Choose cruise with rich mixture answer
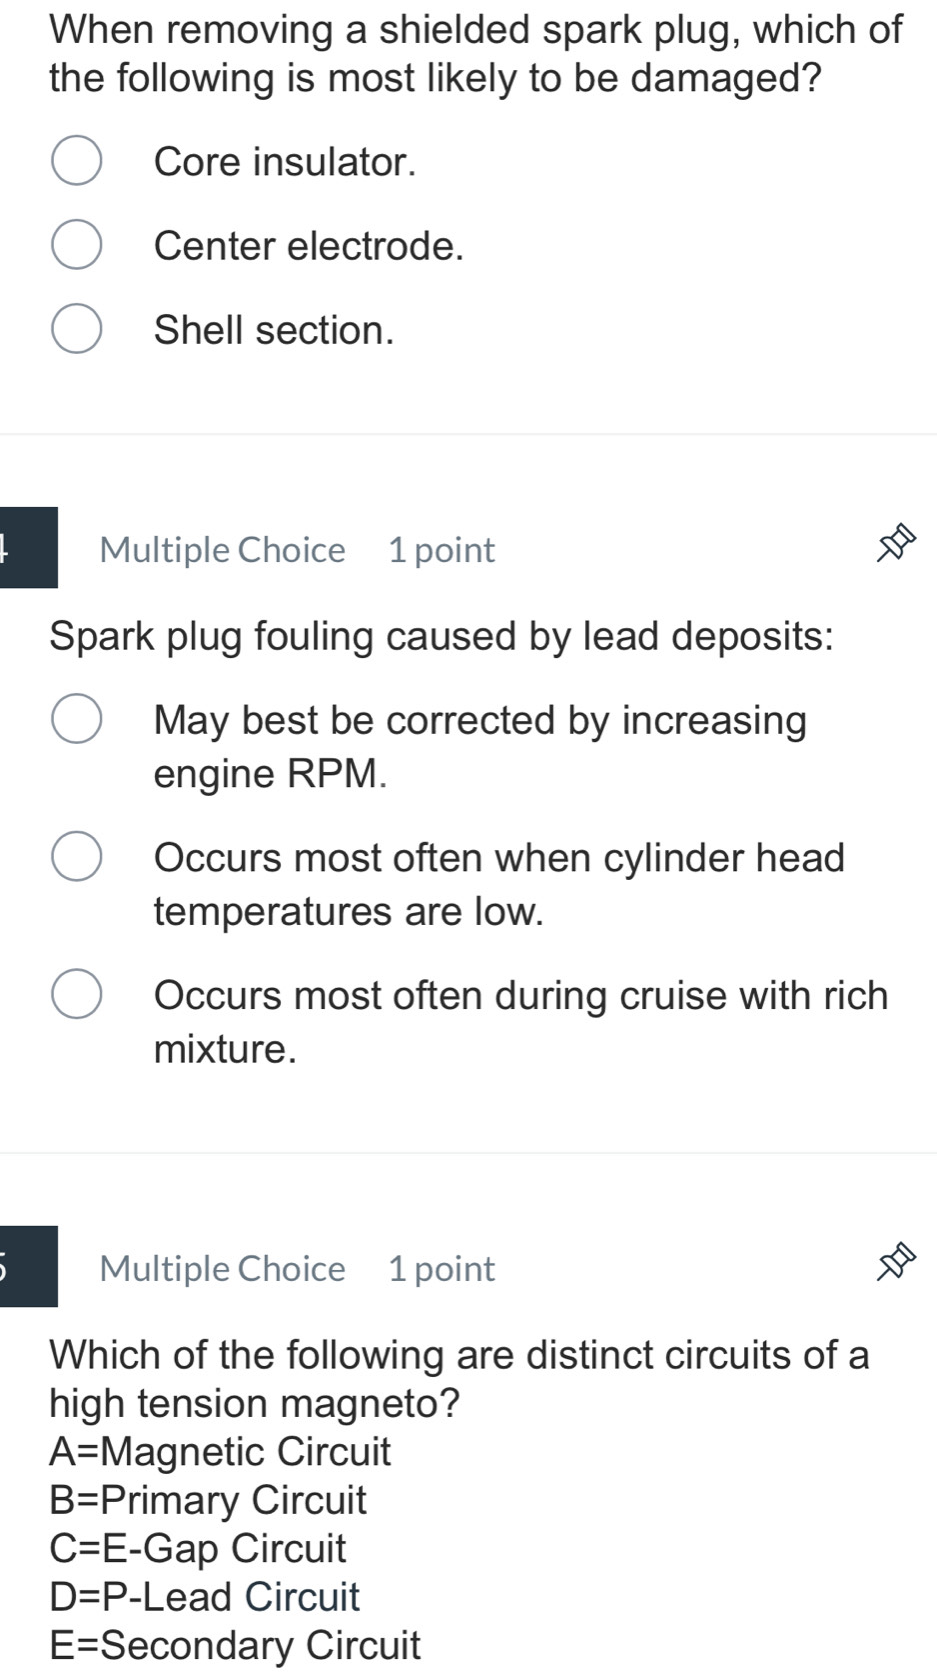This screenshot has height=1676, width=937. point(78,992)
